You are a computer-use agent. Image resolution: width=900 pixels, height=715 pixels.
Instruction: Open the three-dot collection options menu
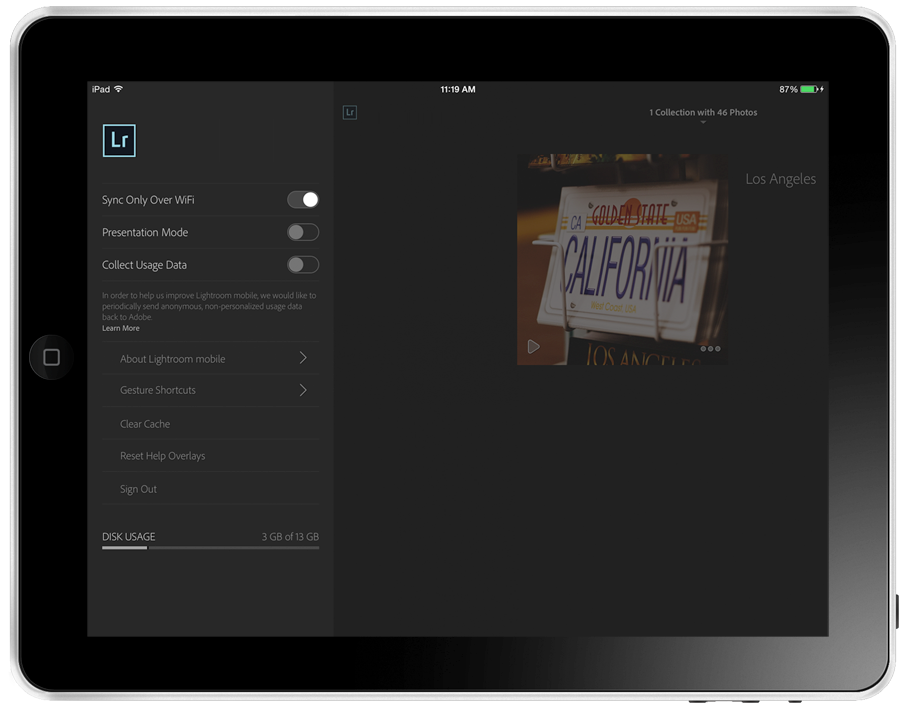(710, 349)
